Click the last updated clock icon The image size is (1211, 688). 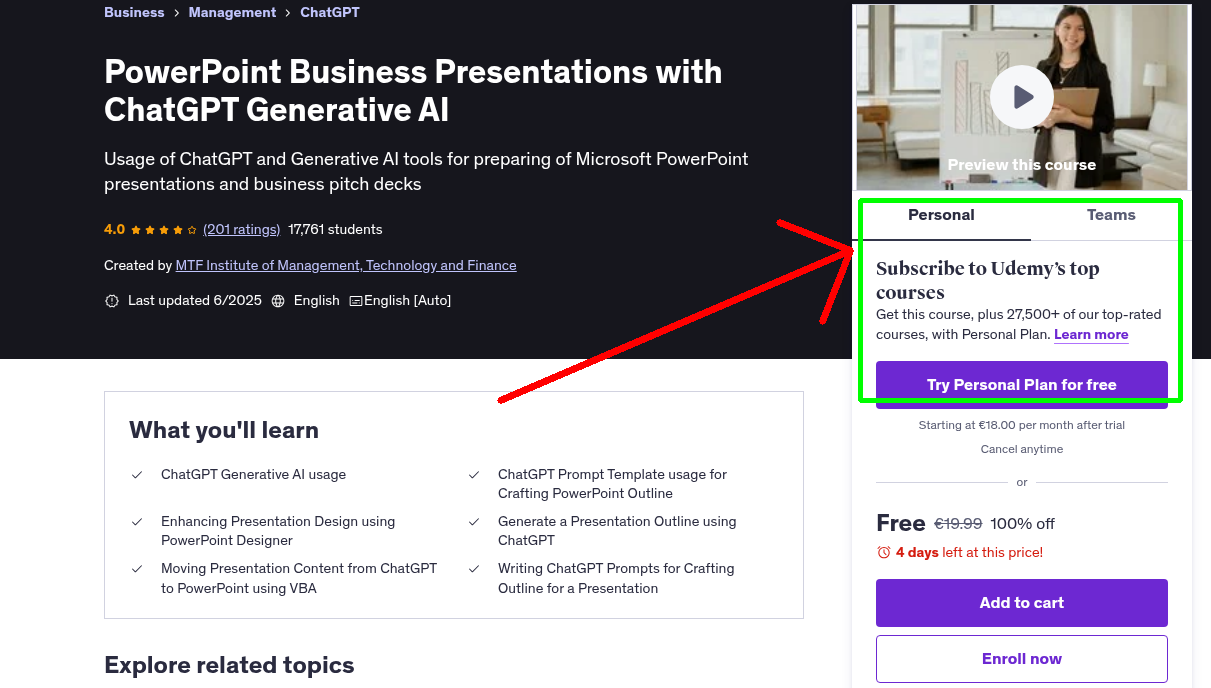(x=112, y=300)
